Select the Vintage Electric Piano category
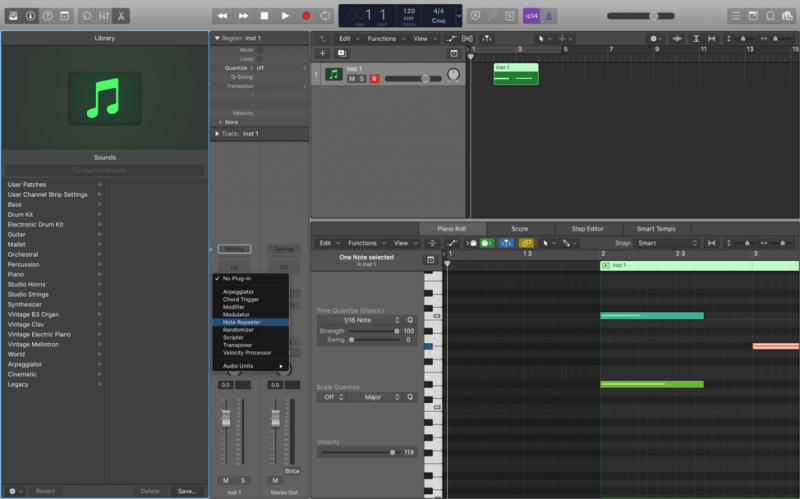This screenshot has width=800, height=499. [54, 335]
